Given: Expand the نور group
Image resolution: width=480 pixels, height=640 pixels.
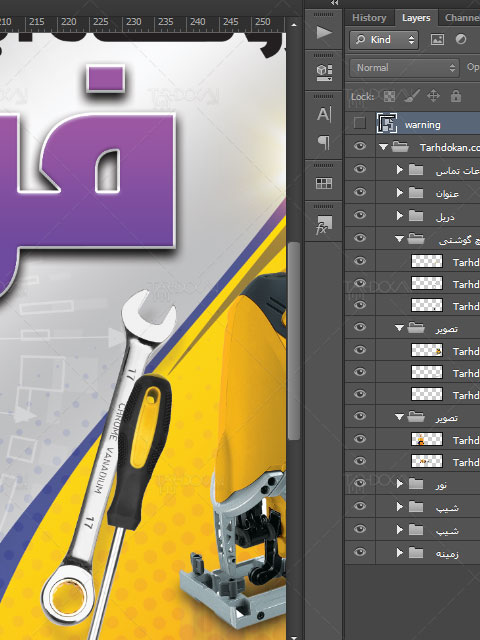Looking at the screenshot, I should coord(400,484).
